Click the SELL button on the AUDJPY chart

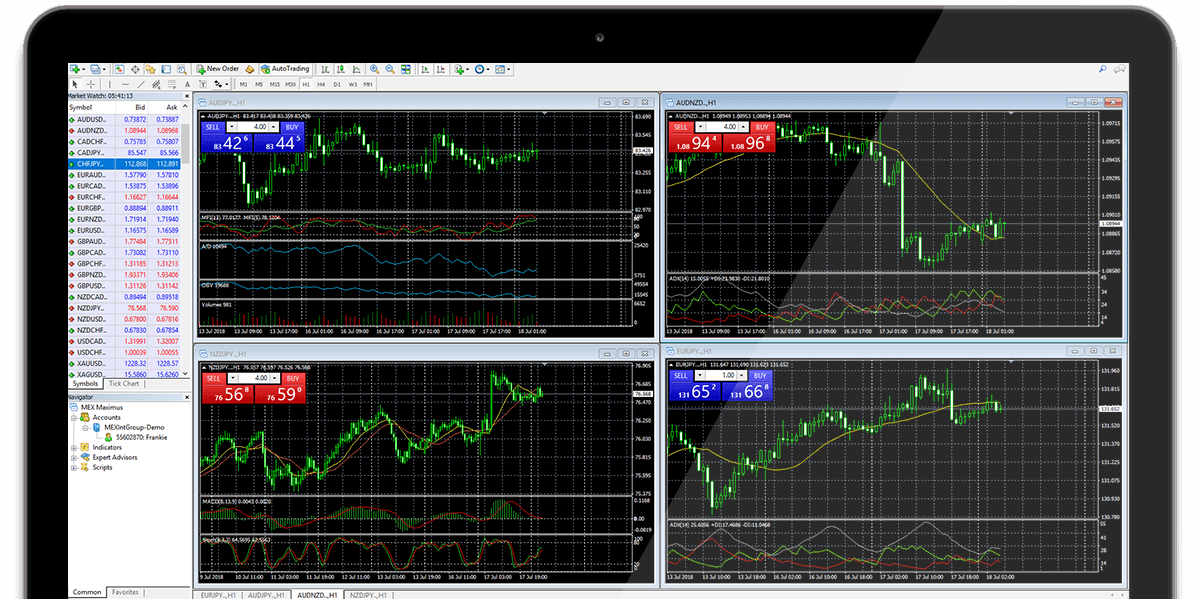click(212, 127)
